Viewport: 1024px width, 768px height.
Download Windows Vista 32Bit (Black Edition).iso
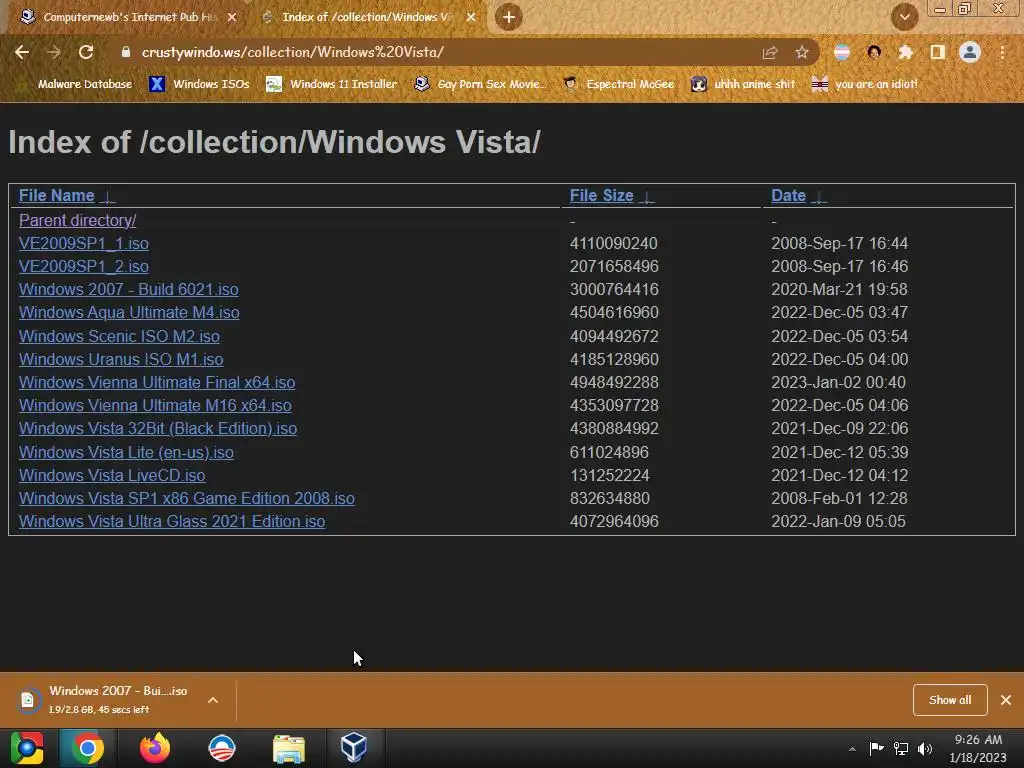[157, 428]
